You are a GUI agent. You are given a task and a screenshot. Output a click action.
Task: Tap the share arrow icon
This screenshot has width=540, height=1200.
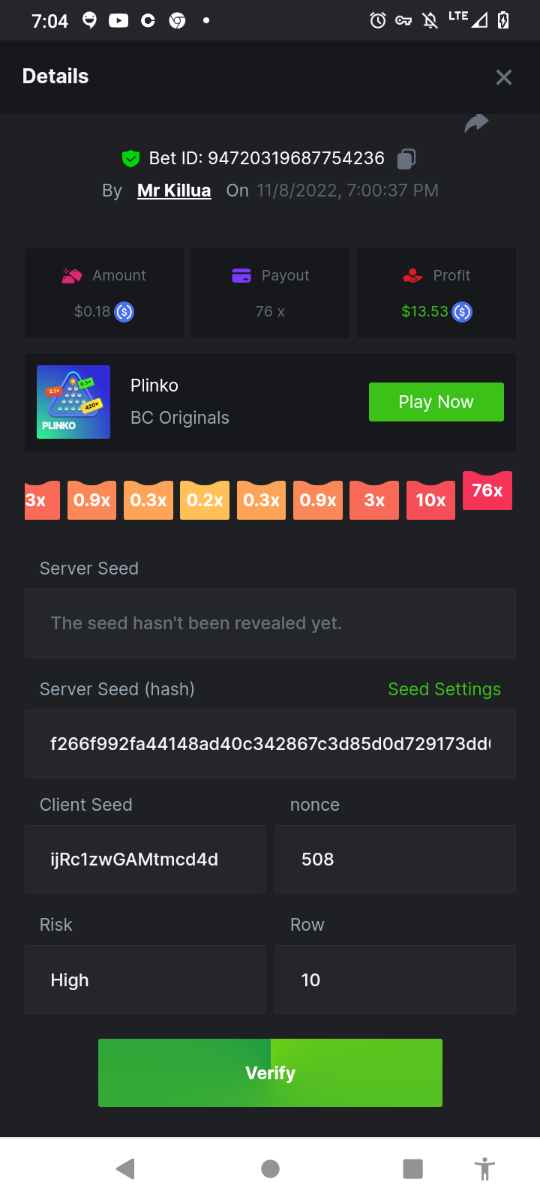476,123
